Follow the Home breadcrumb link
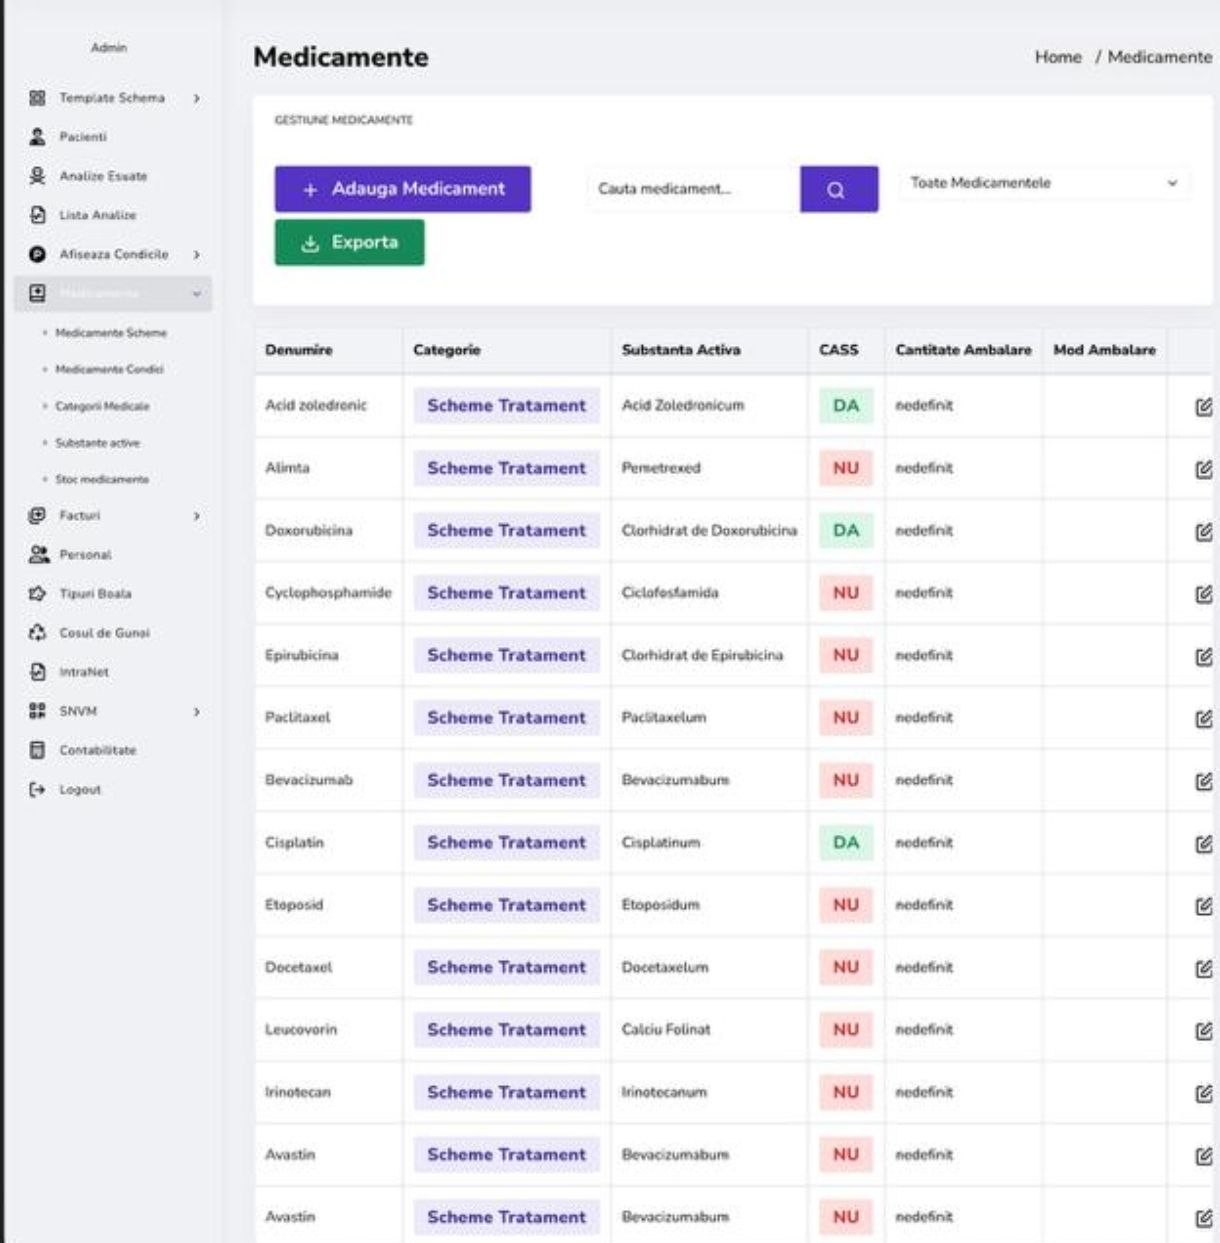Viewport: 1220px width, 1243px height. [1058, 57]
